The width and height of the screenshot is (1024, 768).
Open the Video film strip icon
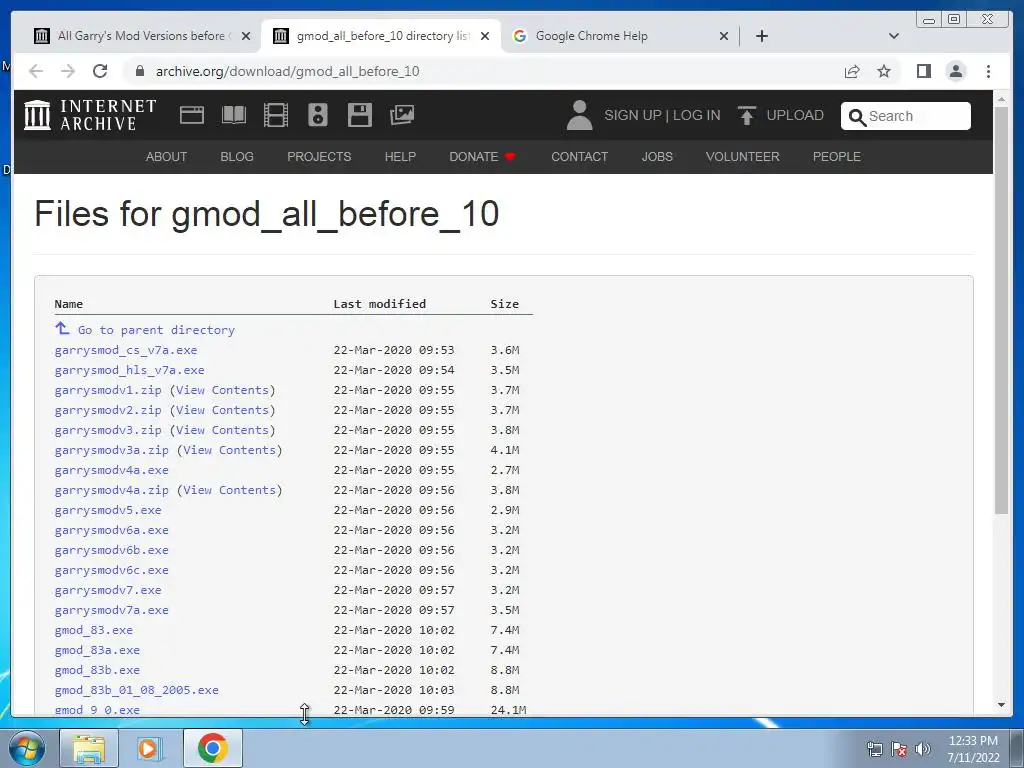coord(276,115)
